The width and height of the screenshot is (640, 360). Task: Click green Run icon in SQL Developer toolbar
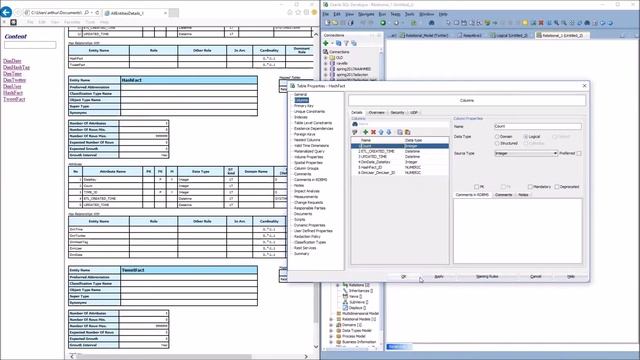pyautogui.click(x=383, y=23)
